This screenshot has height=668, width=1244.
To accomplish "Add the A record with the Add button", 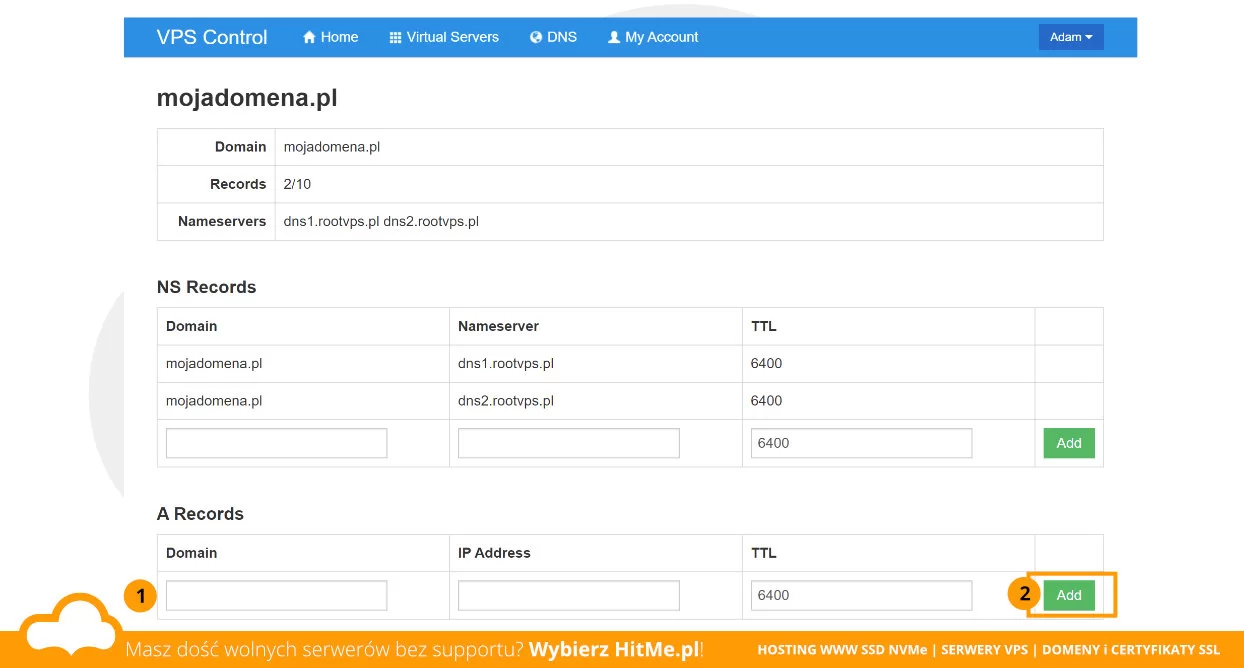I will click(x=1069, y=595).
